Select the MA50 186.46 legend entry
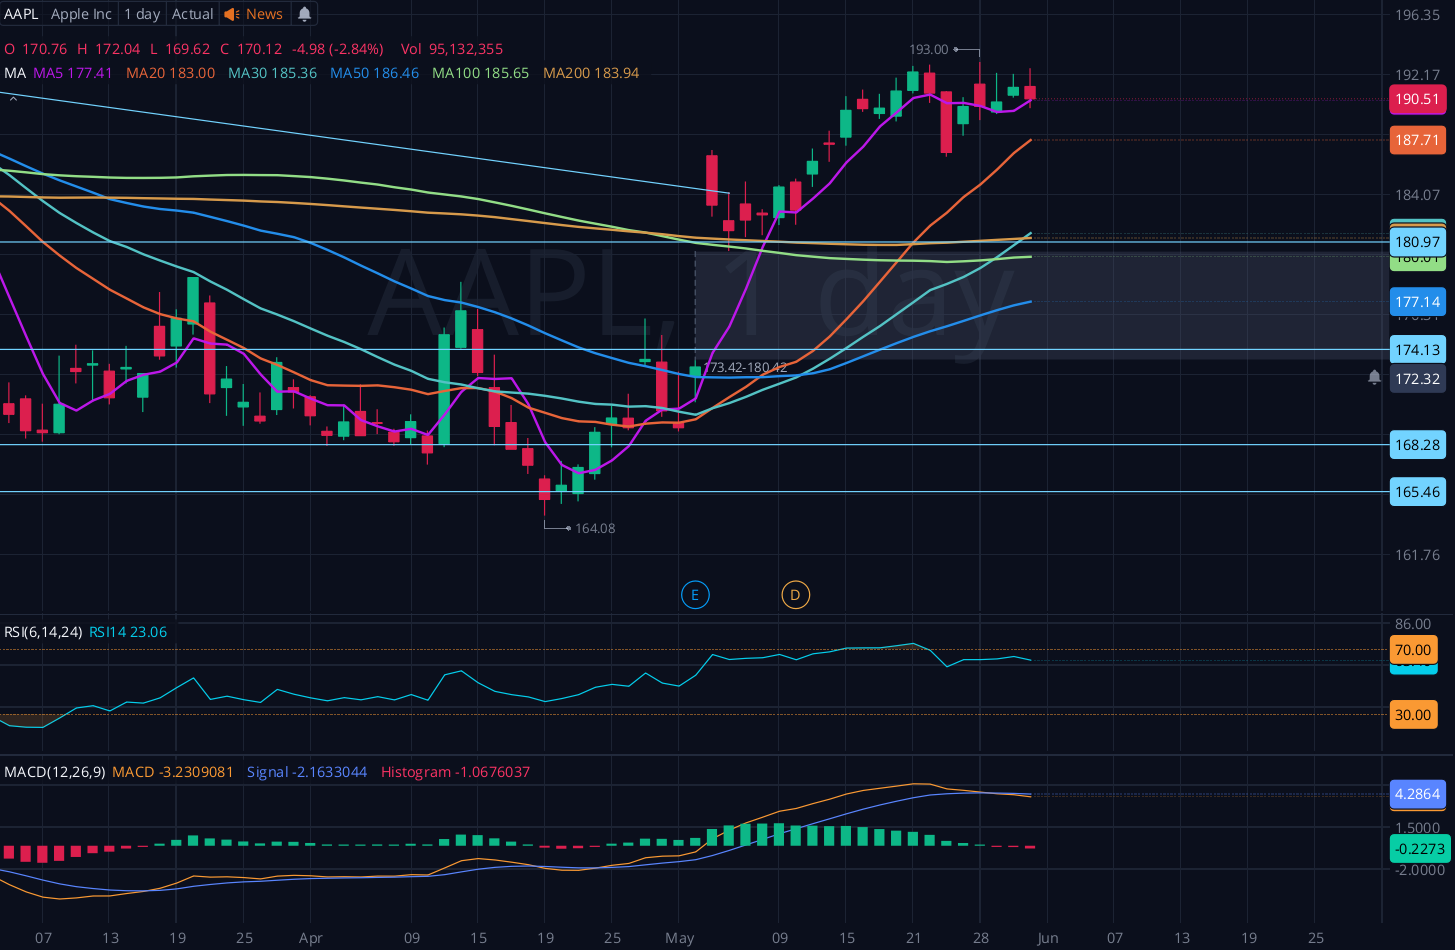Image resolution: width=1455 pixels, height=950 pixels. coord(375,73)
